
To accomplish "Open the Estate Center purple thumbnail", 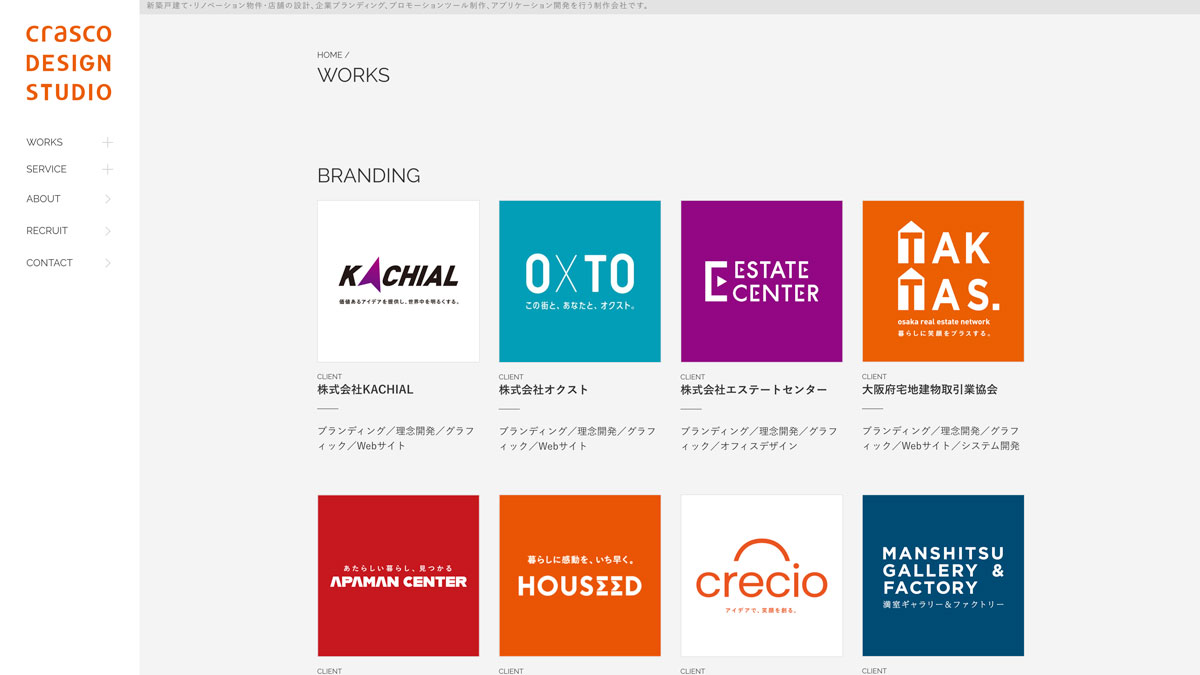I will [x=761, y=281].
